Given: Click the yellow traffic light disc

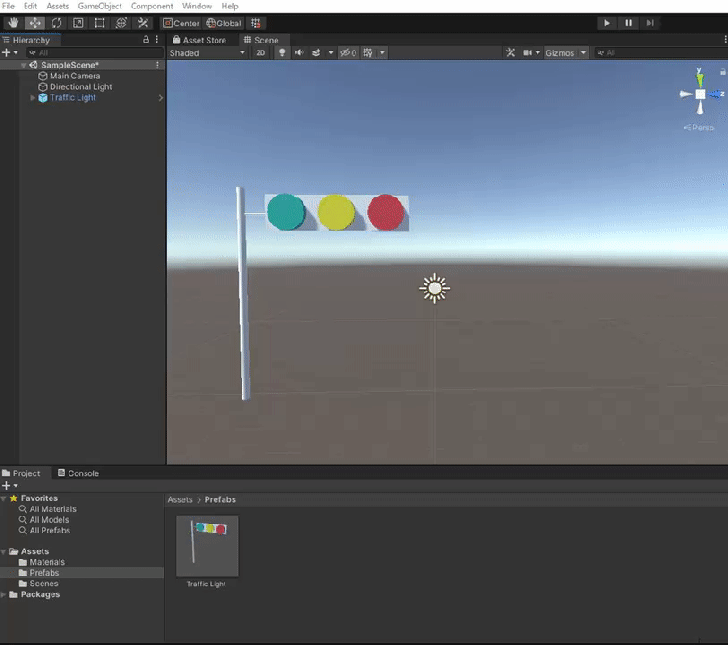Looking at the screenshot, I should 336,212.
